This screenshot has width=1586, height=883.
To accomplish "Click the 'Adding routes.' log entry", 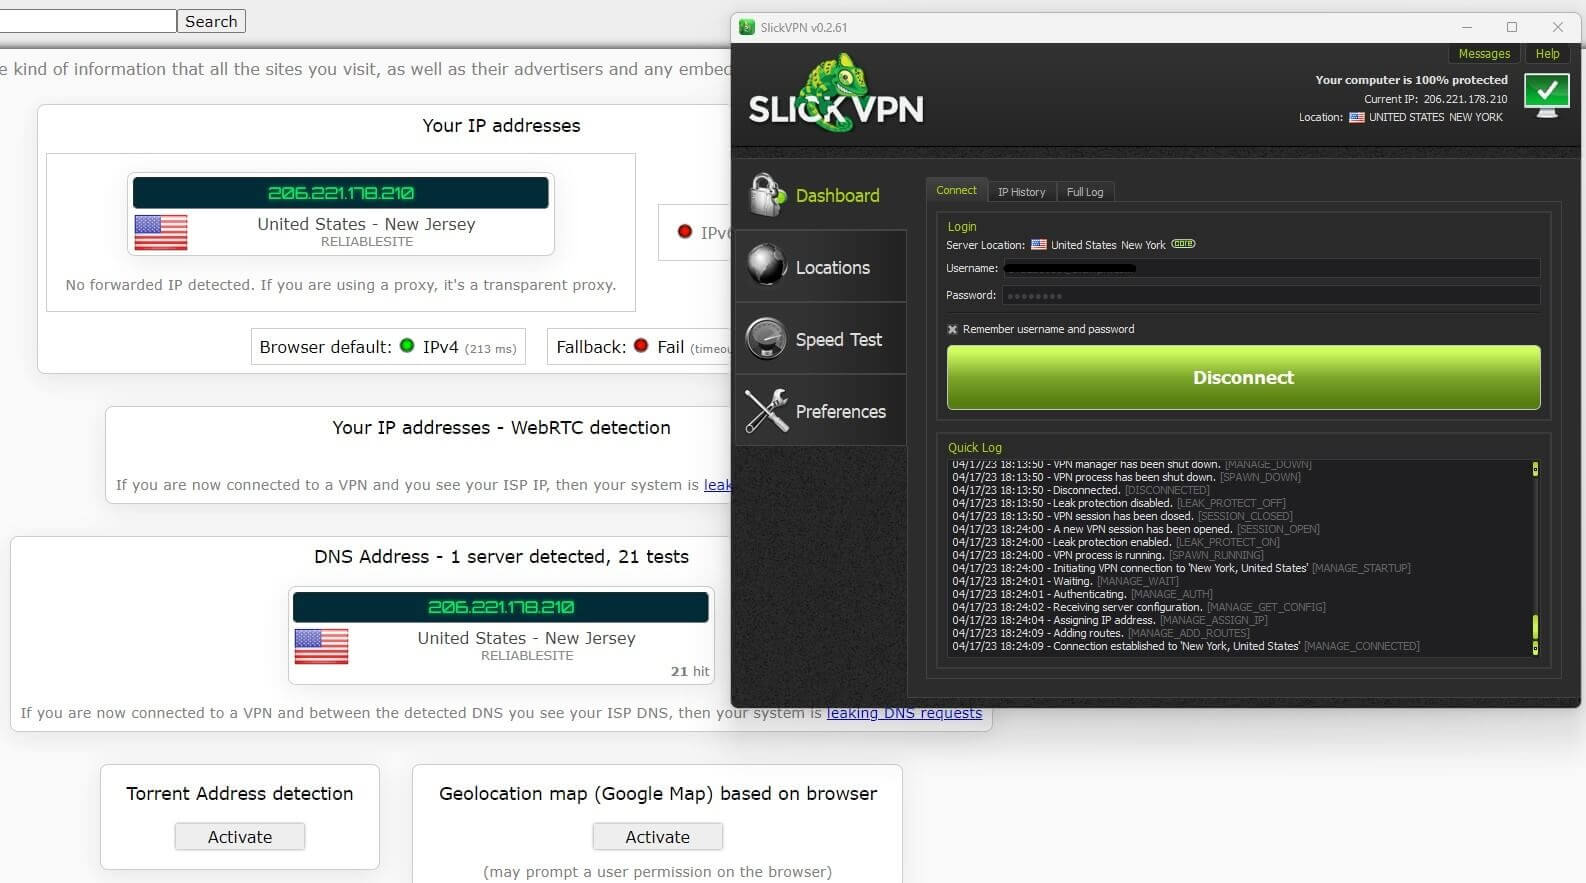I will [1100, 633].
